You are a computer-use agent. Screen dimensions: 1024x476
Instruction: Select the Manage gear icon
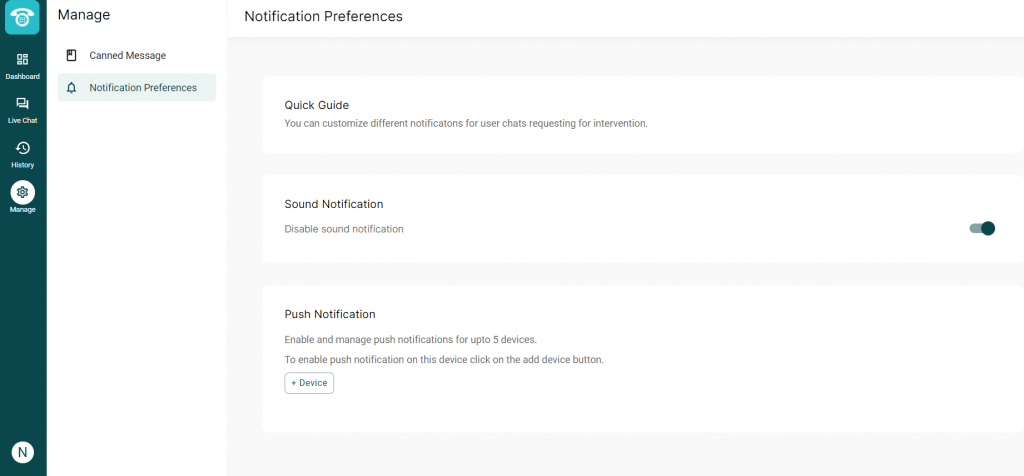pyautogui.click(x=23, y=192)
